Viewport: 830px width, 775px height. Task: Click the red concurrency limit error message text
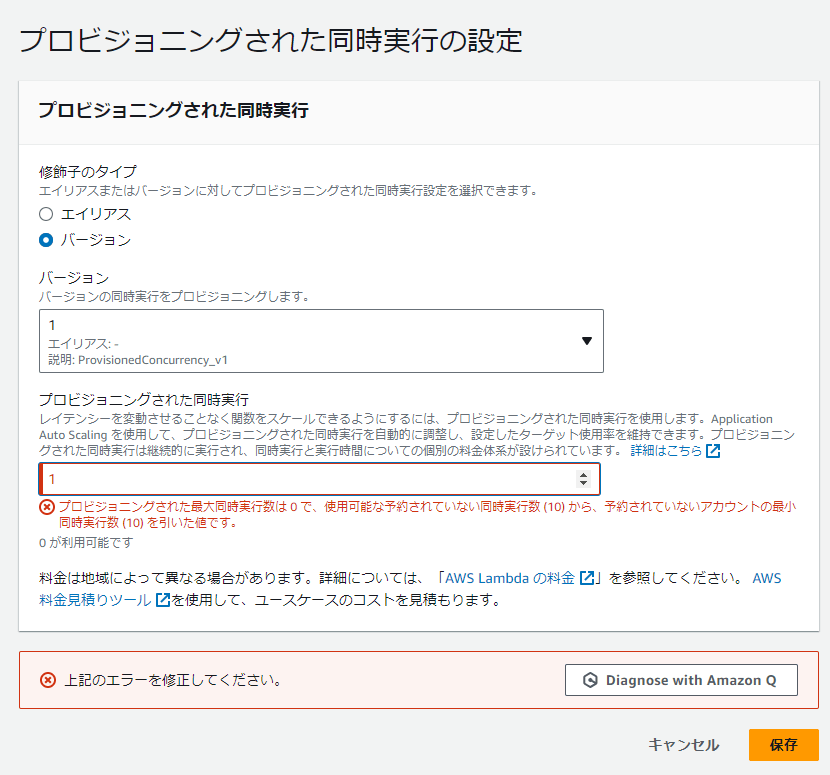point(427,515)
